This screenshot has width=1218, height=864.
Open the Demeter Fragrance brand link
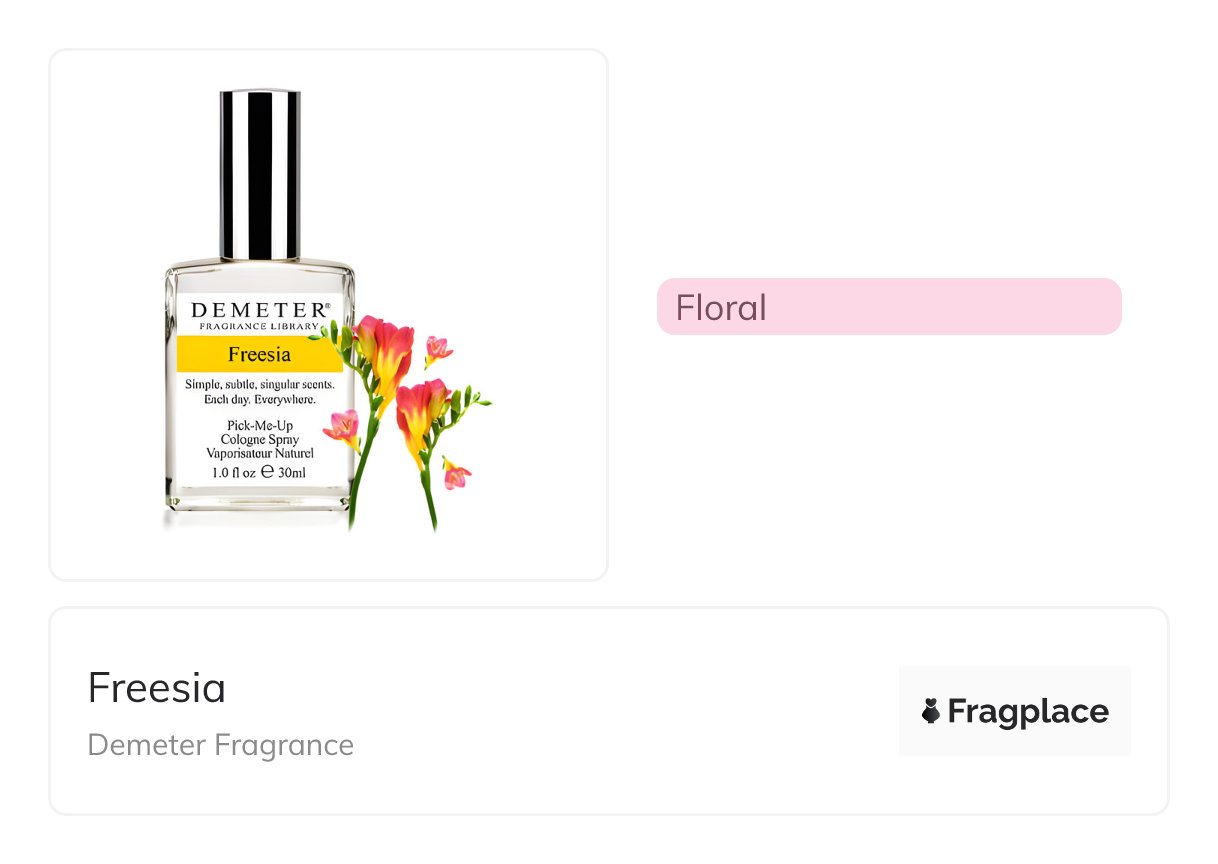tap(221, 745)
